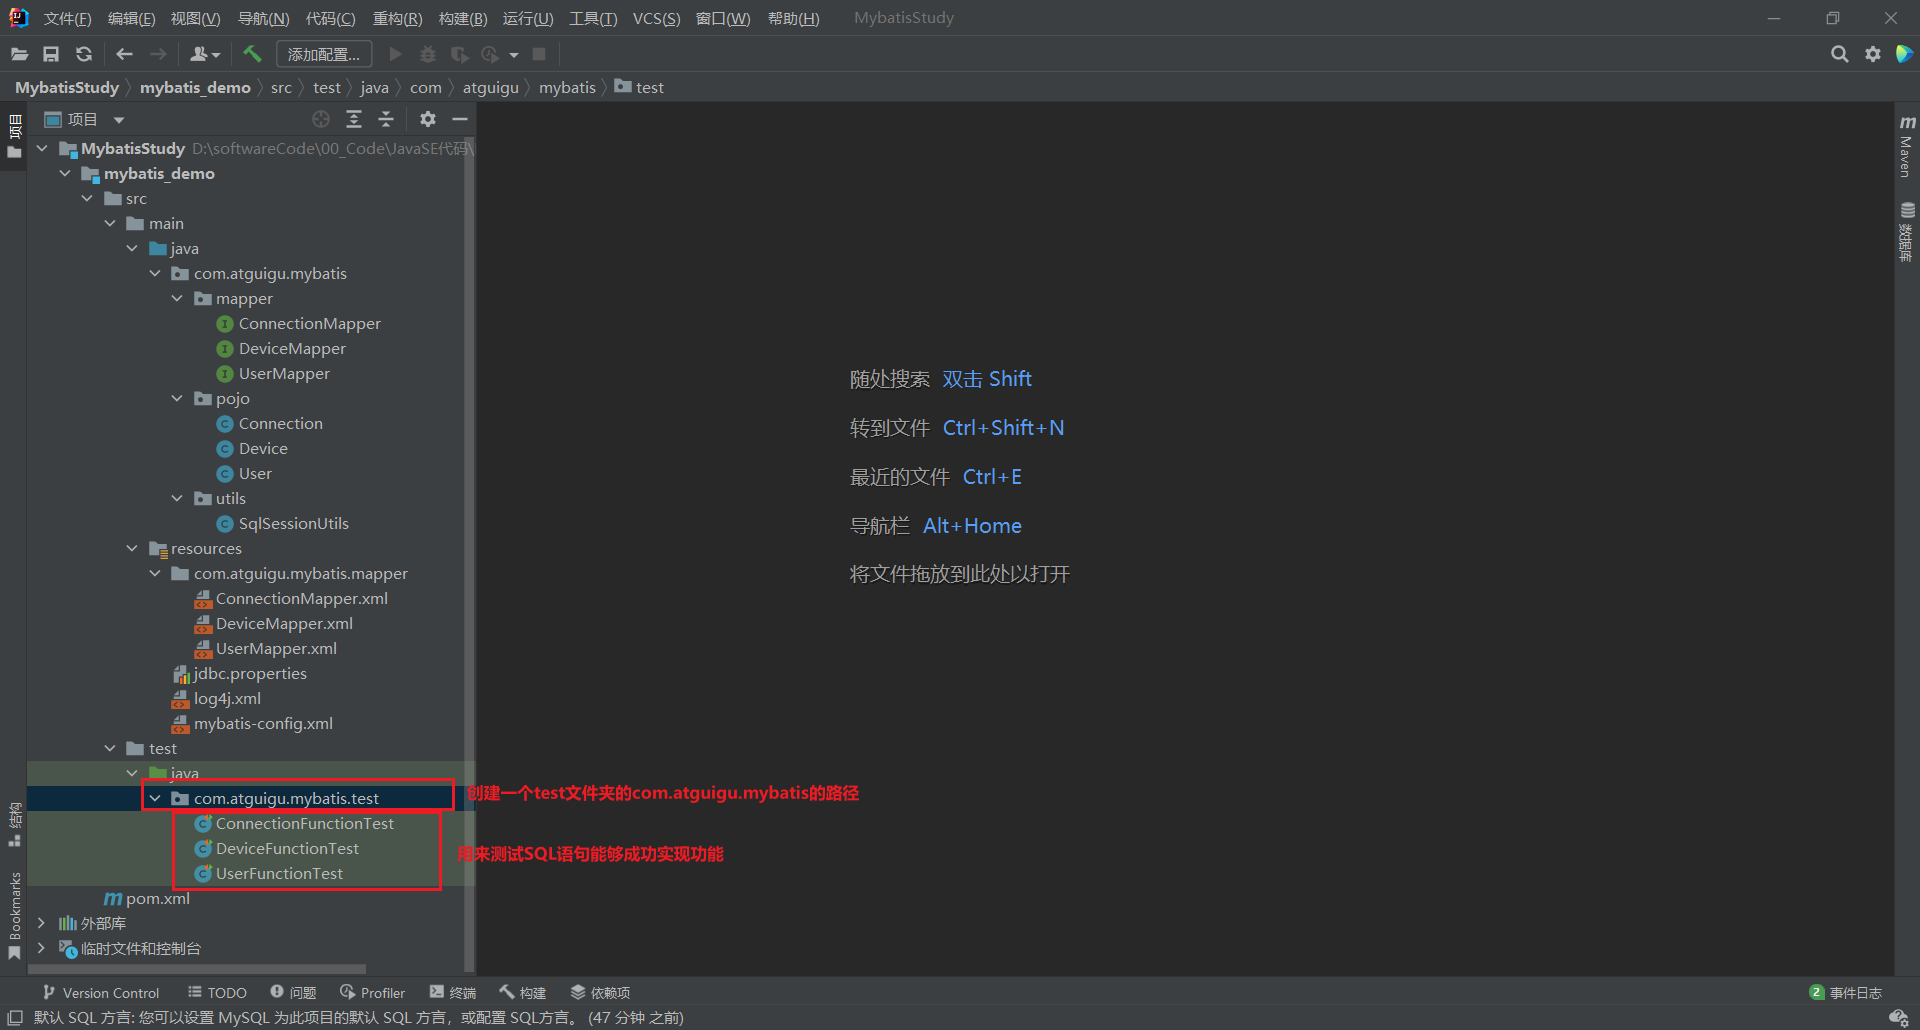
Task: Select the Connection pojo class
Action: point(269,424)
